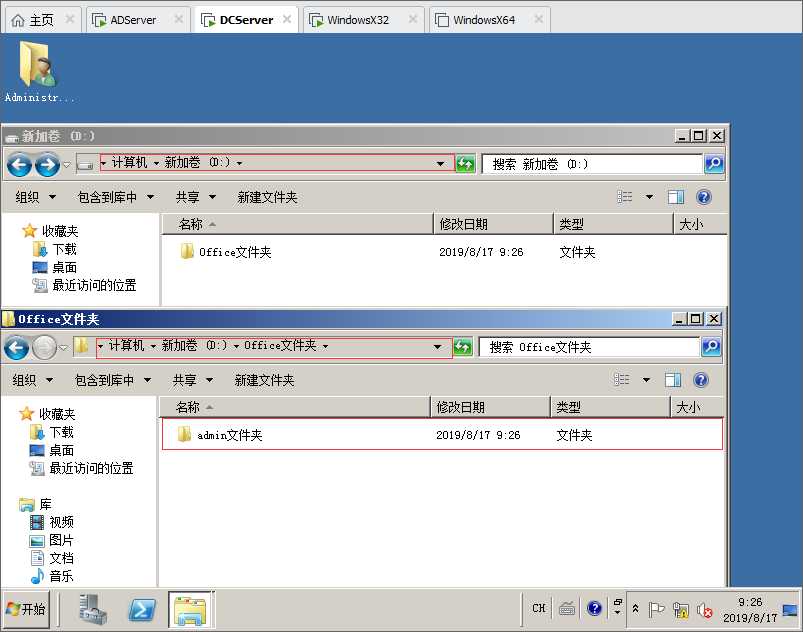Click muted volume tray icon
The width and height of the screenshot is (803, 632).
(704, 609)
